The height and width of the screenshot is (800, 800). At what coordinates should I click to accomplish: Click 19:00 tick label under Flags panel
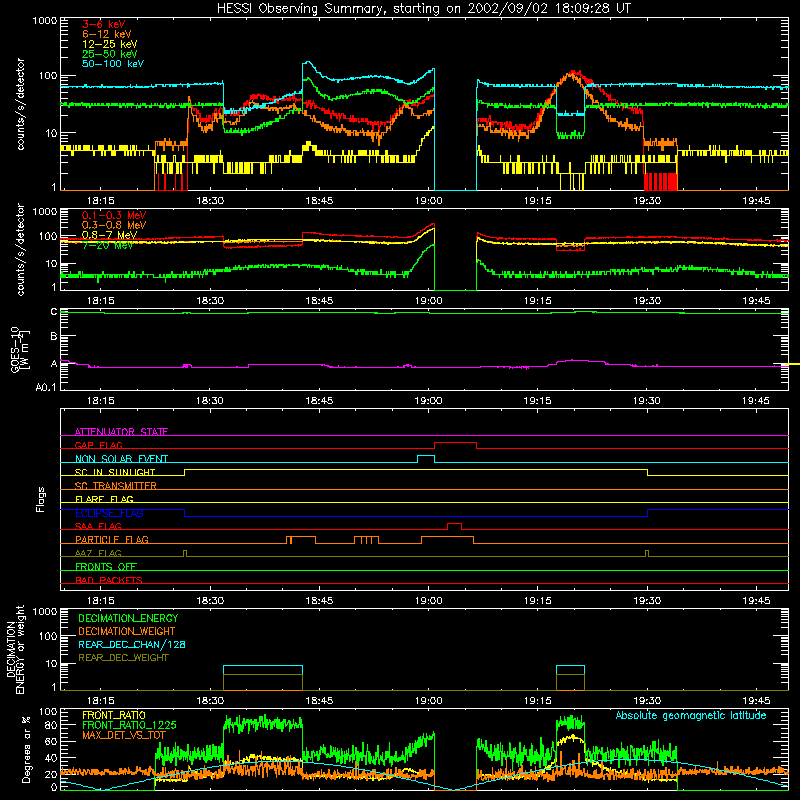[429, 601]
